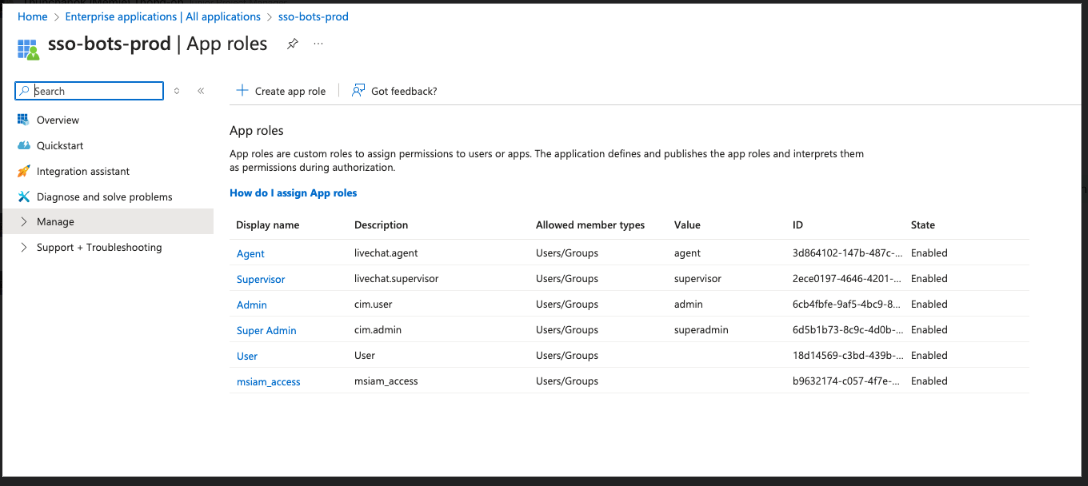
Task: Click the Overview icon in sidebar
Action: tap(23, 120)
